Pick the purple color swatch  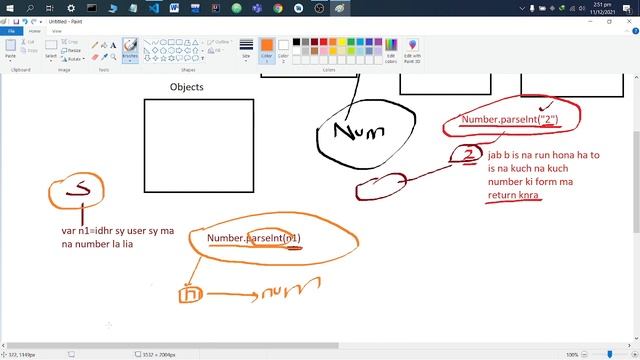(x=378, y=42)
